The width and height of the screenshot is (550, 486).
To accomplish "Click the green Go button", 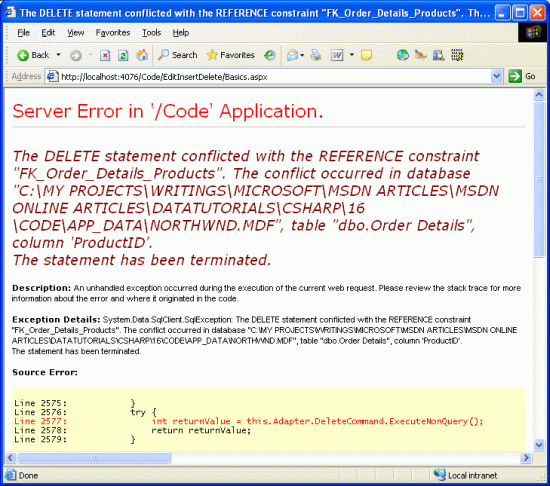I will 522,76.
